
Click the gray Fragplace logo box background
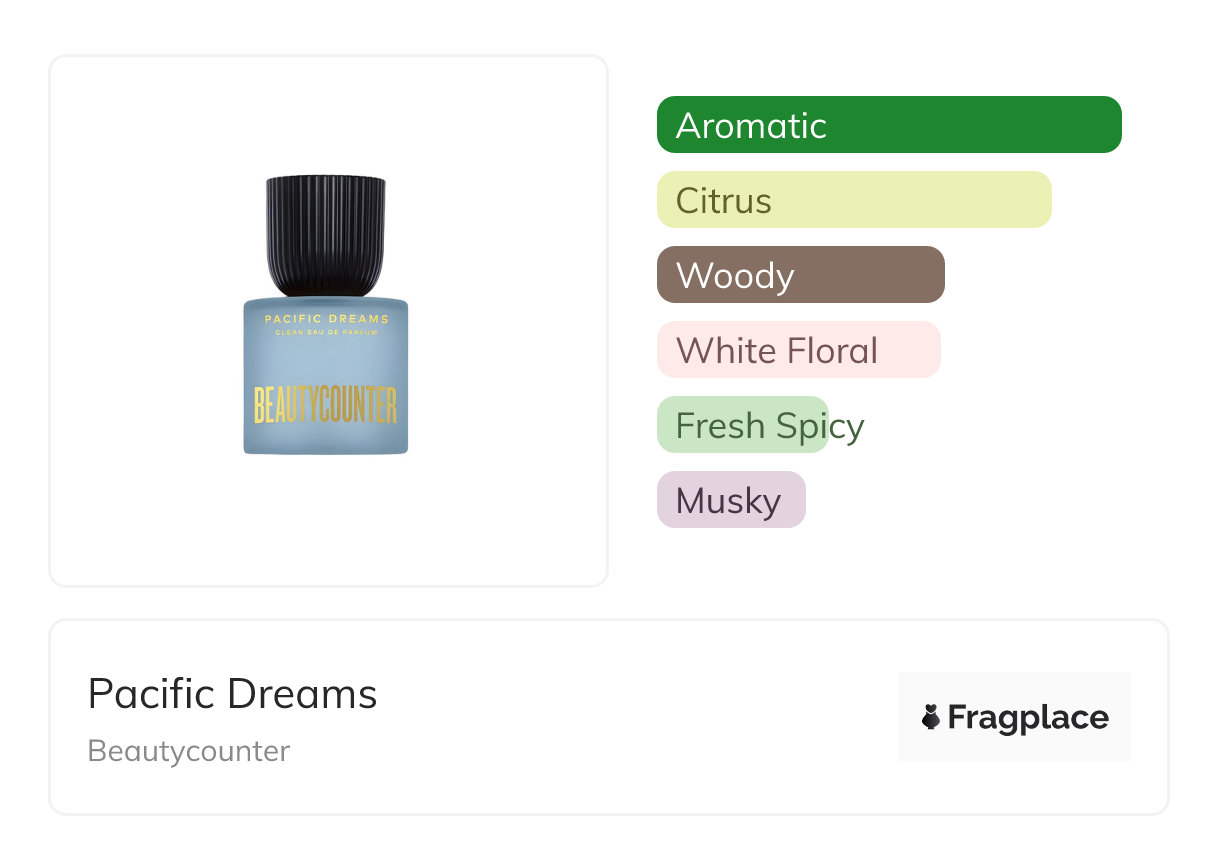tap(1015, 685)
